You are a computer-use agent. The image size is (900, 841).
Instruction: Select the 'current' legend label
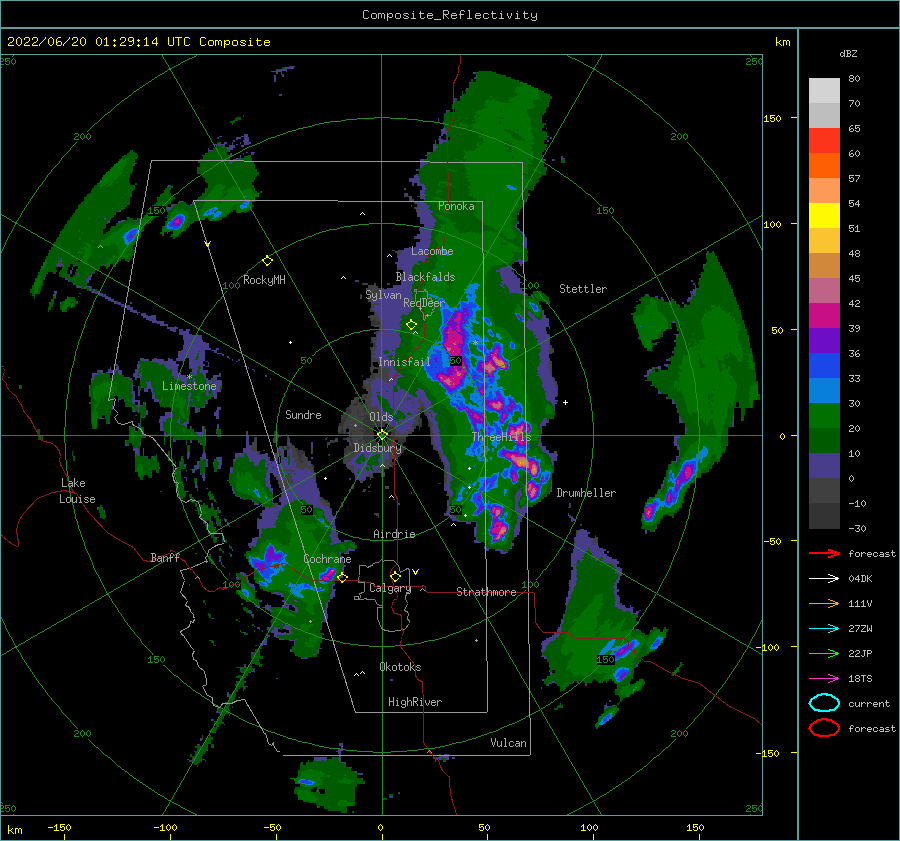coord(868,703)
